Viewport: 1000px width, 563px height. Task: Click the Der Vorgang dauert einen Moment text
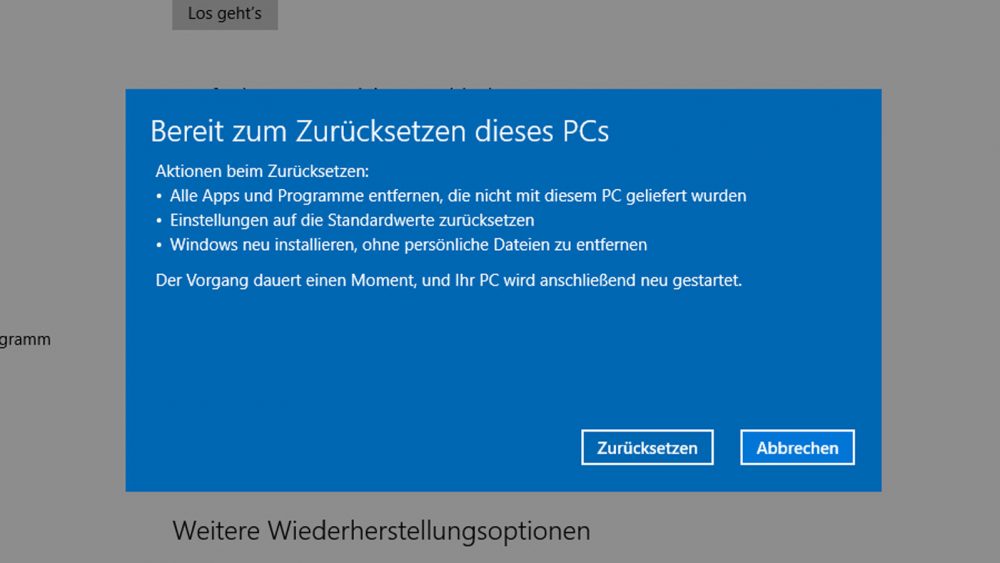pos(285,281)
